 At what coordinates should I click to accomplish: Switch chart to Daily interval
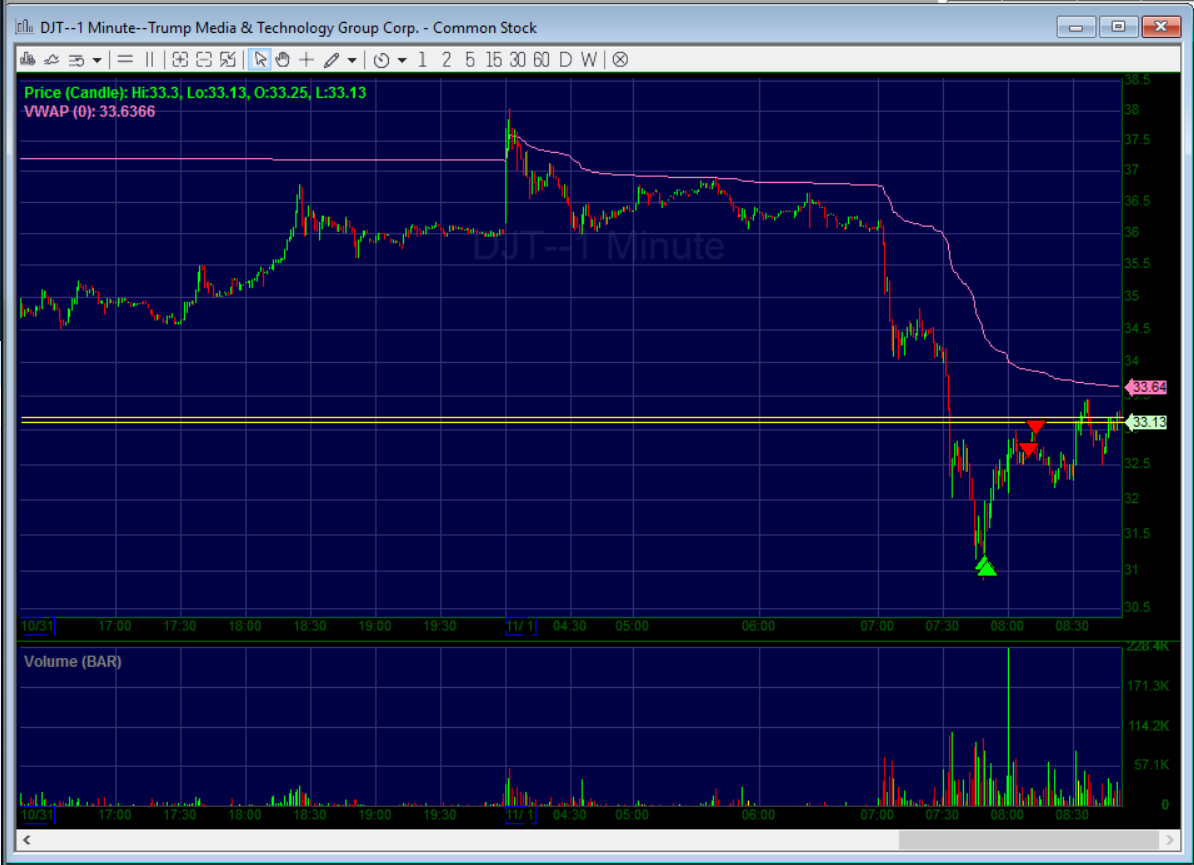pyautogui.click(x=565, y=59)
